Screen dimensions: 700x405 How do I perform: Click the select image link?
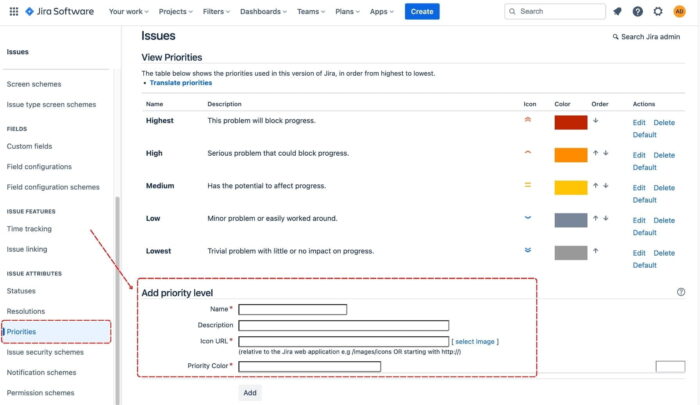(x=475, y=342)
